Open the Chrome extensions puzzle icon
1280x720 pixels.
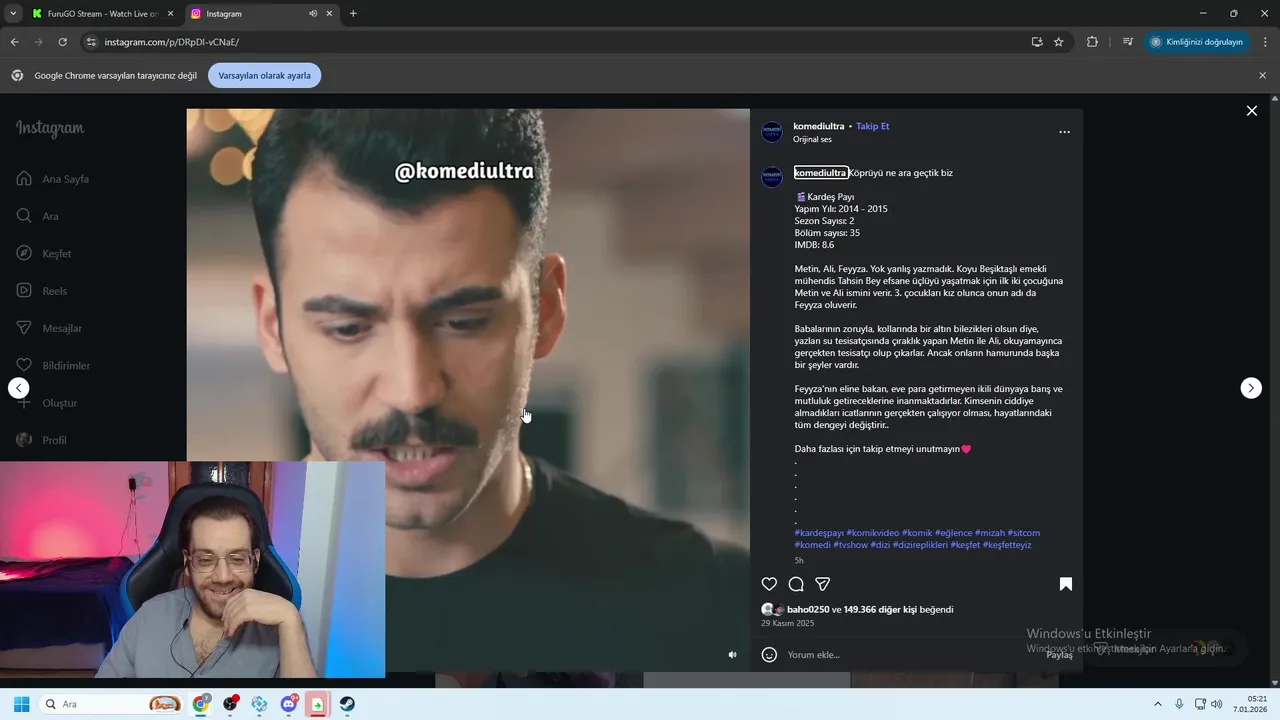pyautogui.click(x=1092, y=42)
